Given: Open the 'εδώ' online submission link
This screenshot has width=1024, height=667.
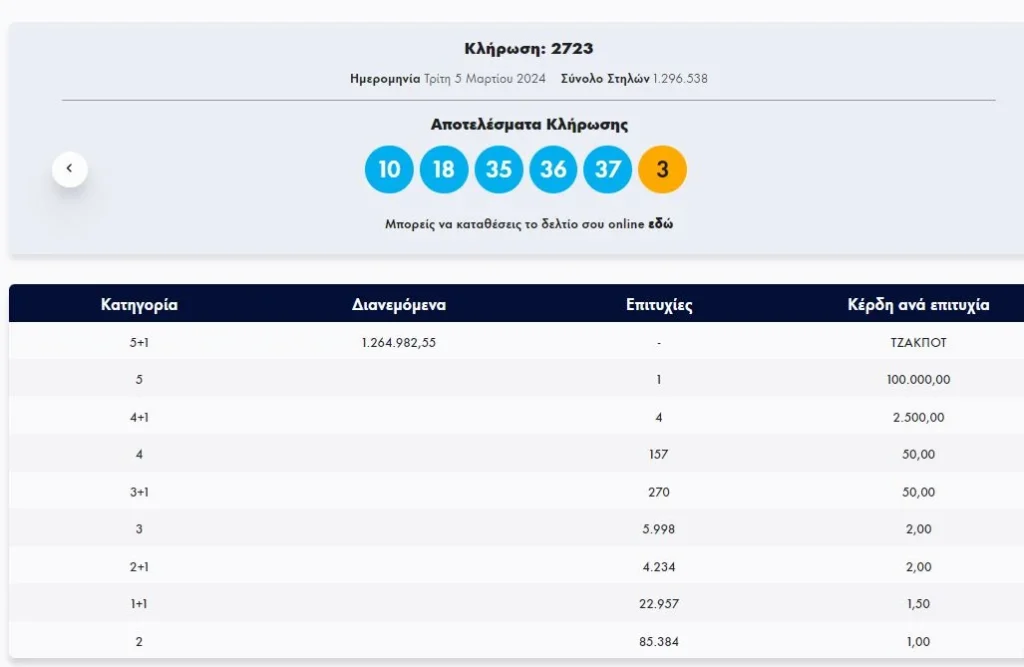Looking at the screenshot, I should click(660, 224).
